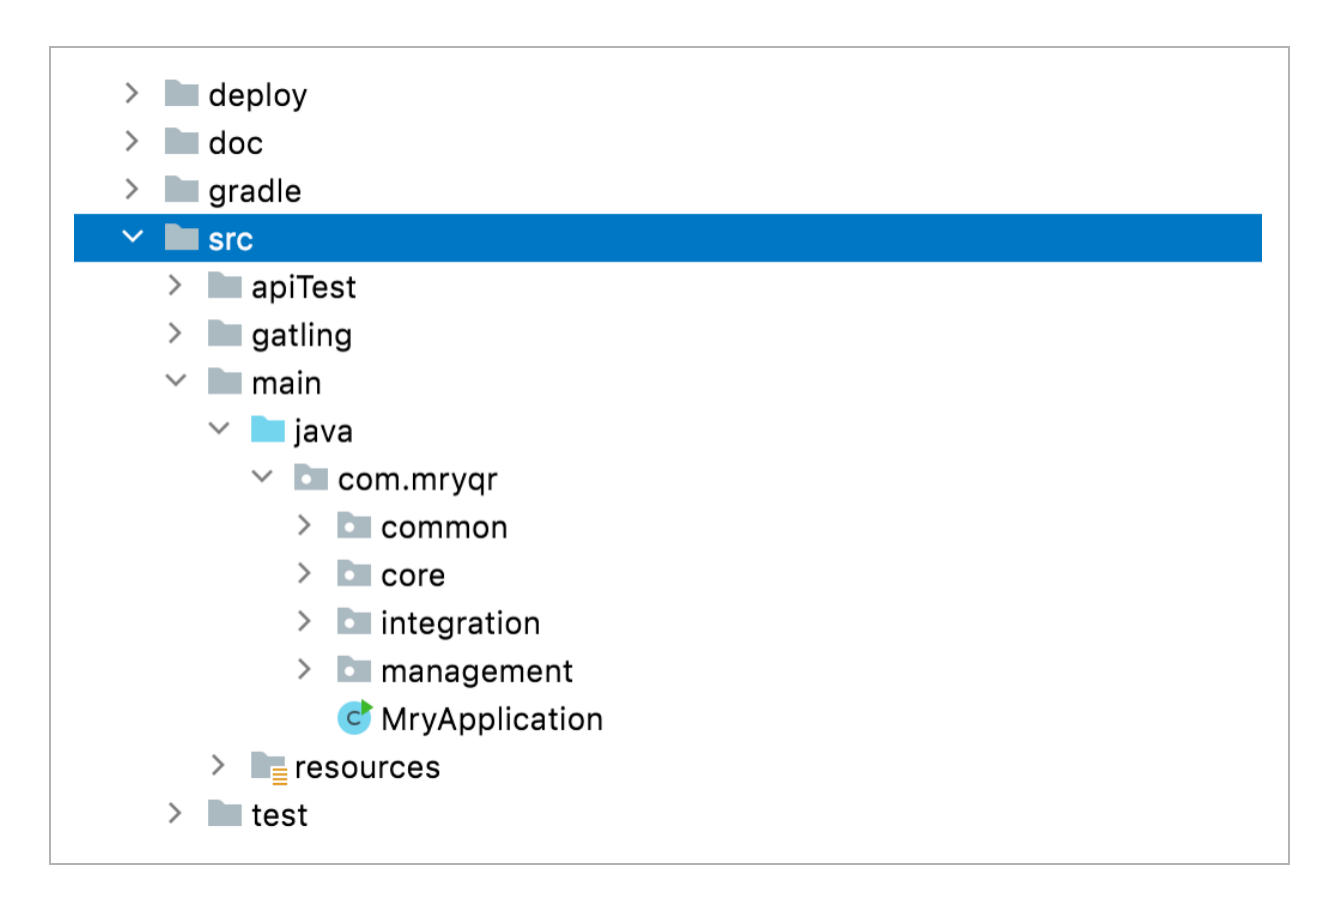Screen dimensions: 1336x914
Task: Click the MryApplication class icon
Action: pyautogui.click(x=354, y=718)
